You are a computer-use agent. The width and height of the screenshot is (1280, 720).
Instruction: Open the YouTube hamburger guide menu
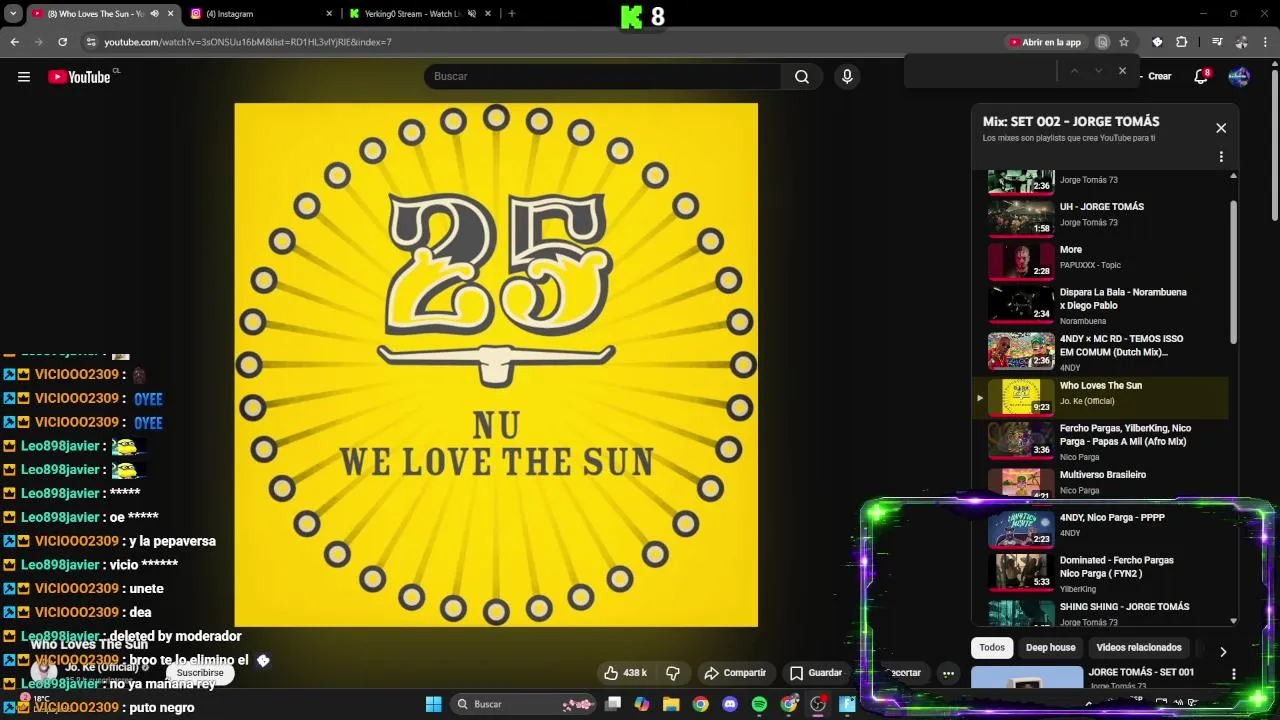coord(24,77)
